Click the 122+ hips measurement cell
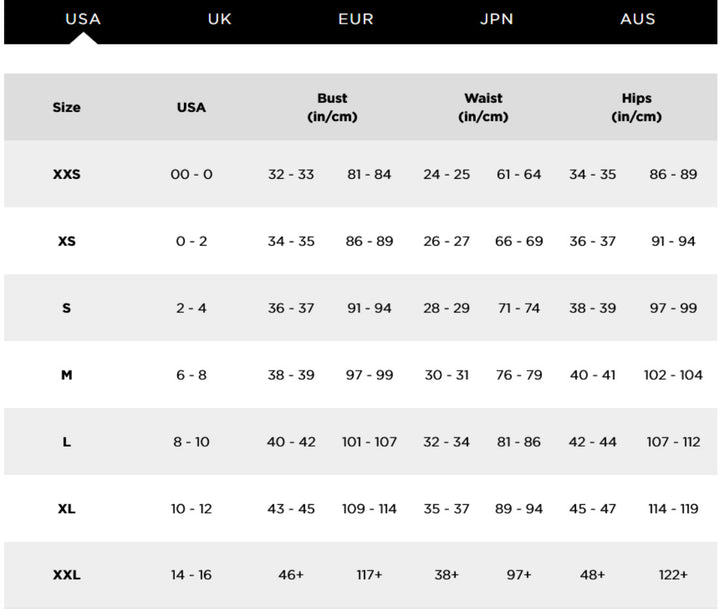 click(673, 575)
